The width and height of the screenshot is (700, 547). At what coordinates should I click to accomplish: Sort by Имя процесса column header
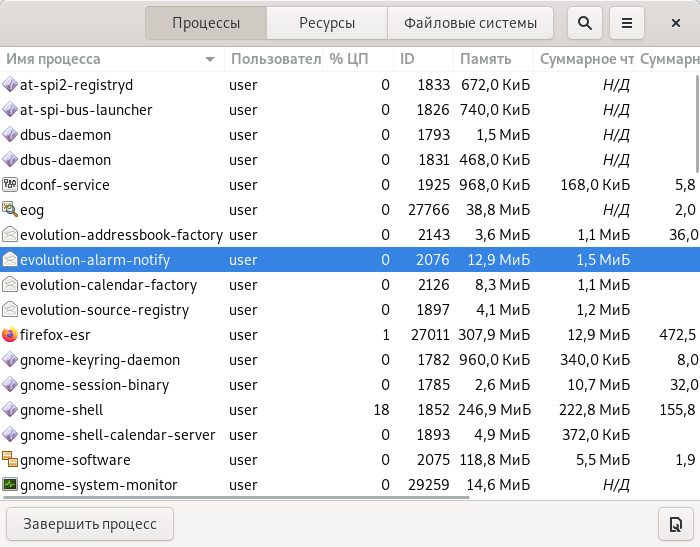pos(110,59)
